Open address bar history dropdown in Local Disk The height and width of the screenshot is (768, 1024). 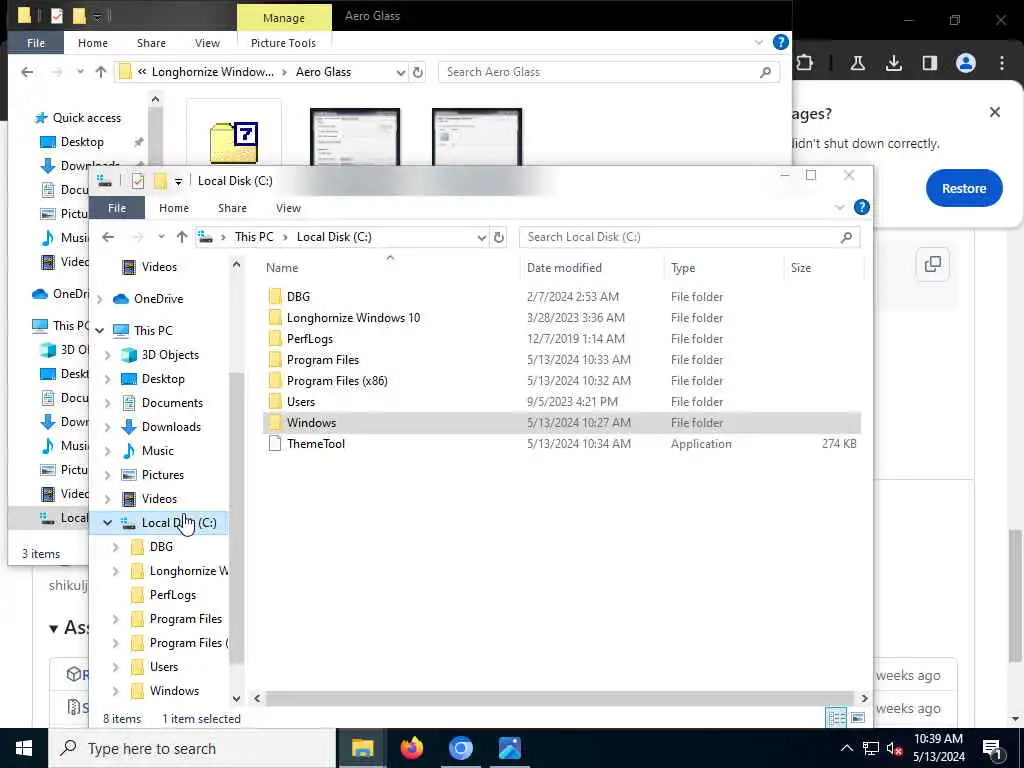click(x=481, y=238)
